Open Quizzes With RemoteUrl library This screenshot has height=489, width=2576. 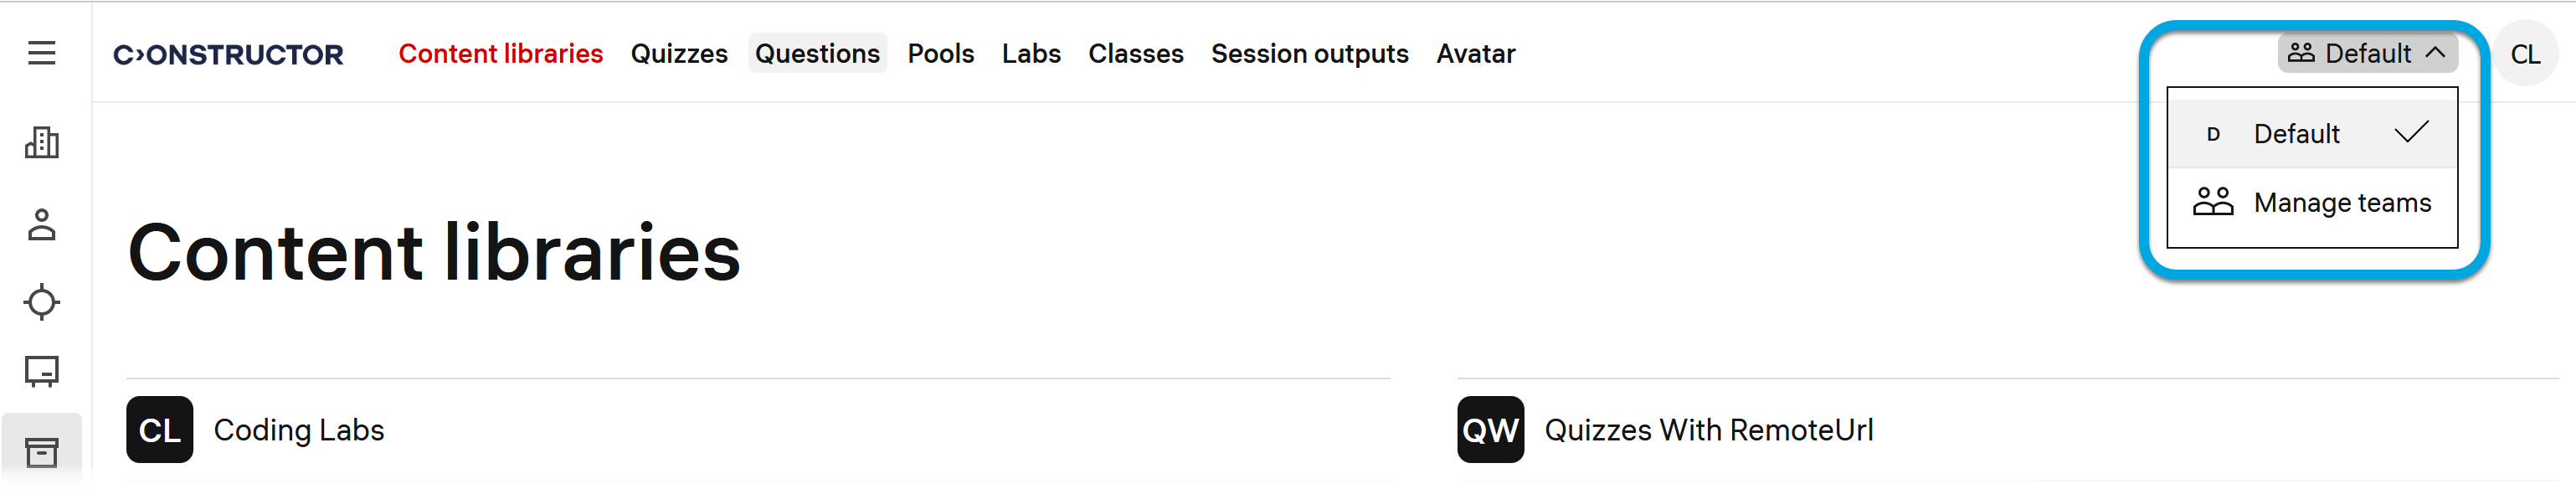coord(1707,430)
